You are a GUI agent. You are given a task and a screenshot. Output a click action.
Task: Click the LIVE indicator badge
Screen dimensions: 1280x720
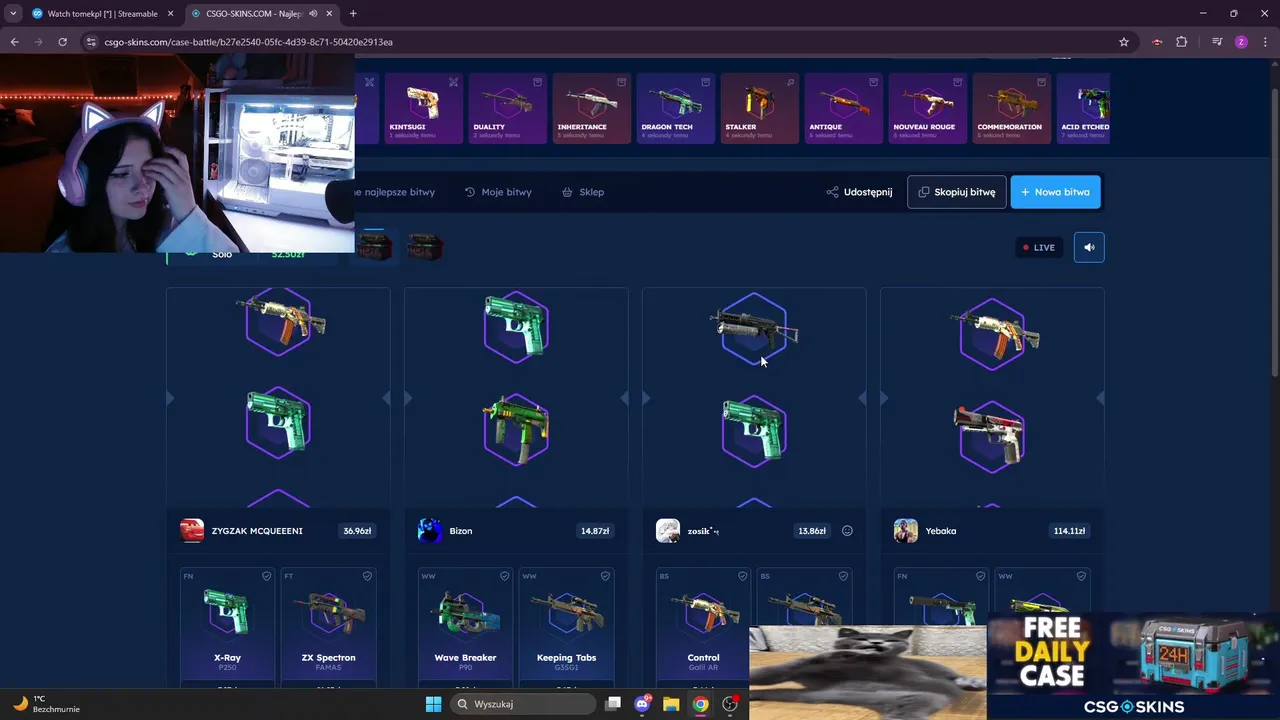pos(1038,247)
